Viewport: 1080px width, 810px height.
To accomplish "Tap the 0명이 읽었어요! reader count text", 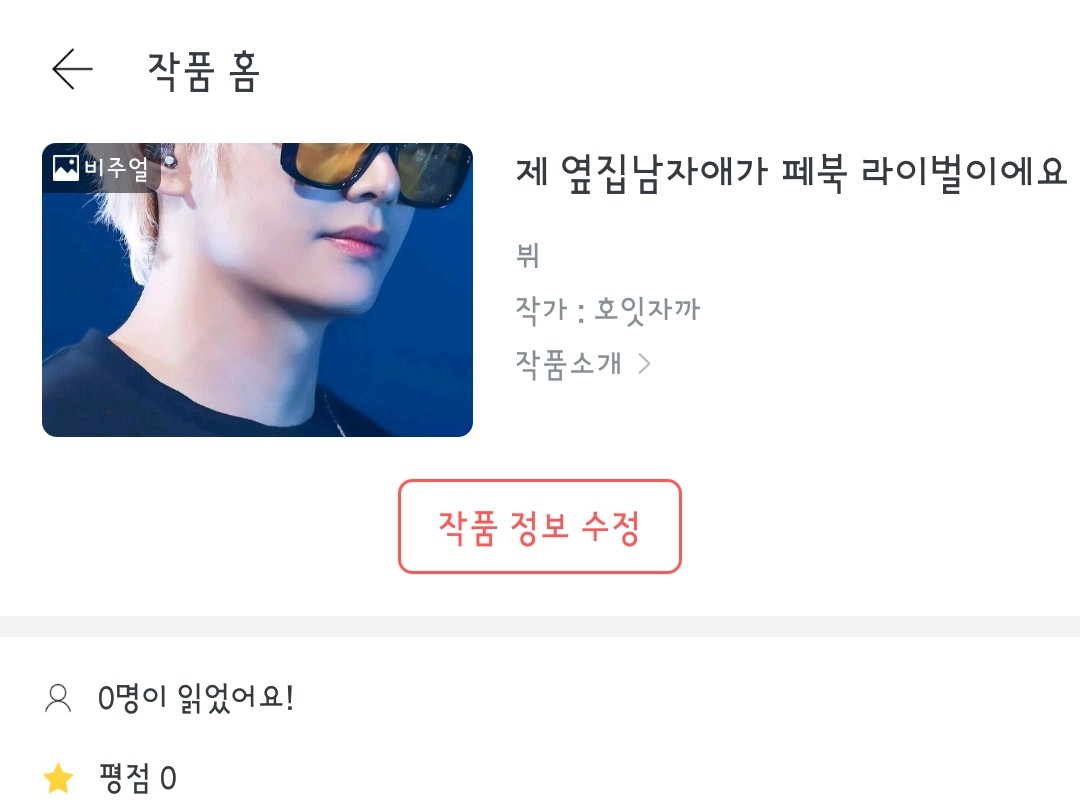I will (x=196, y=698).
